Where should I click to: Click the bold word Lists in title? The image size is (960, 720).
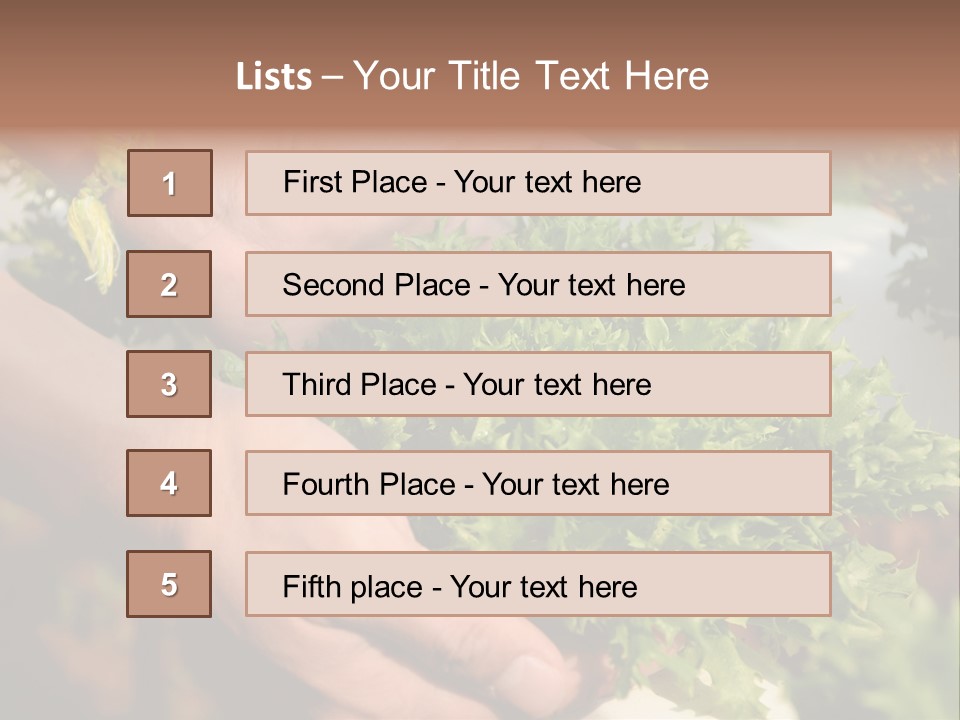pos(273,76)
